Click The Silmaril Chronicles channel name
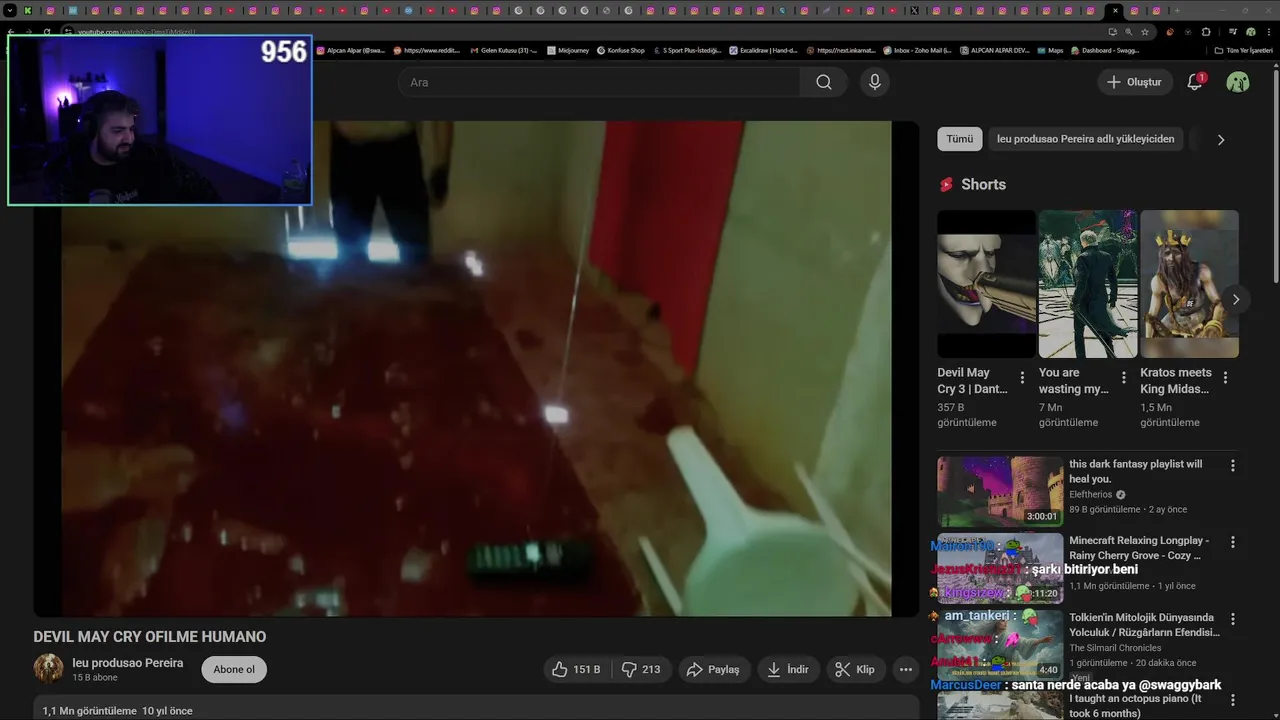The height and width of the screenshot is (720, 1280). (1115, 648)
